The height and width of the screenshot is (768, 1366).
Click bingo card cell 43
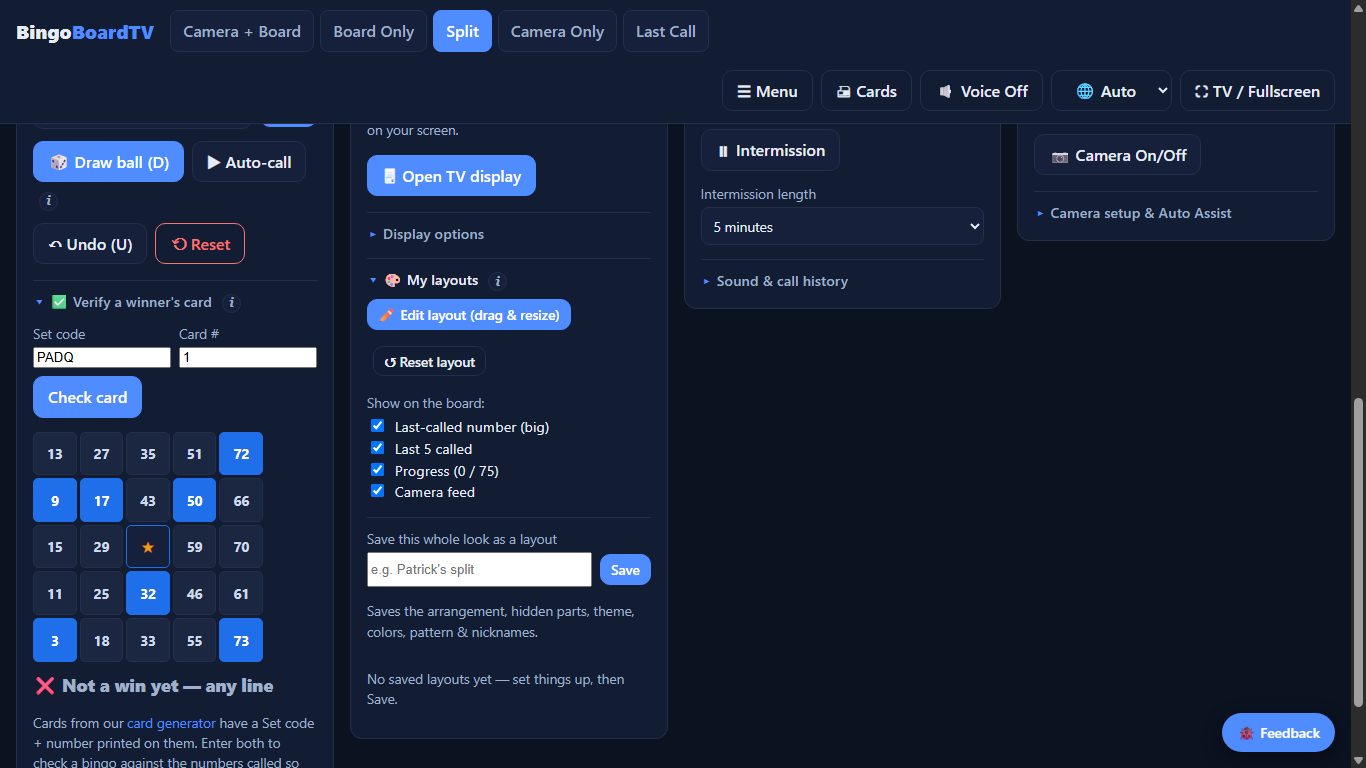tap(148, 500)
